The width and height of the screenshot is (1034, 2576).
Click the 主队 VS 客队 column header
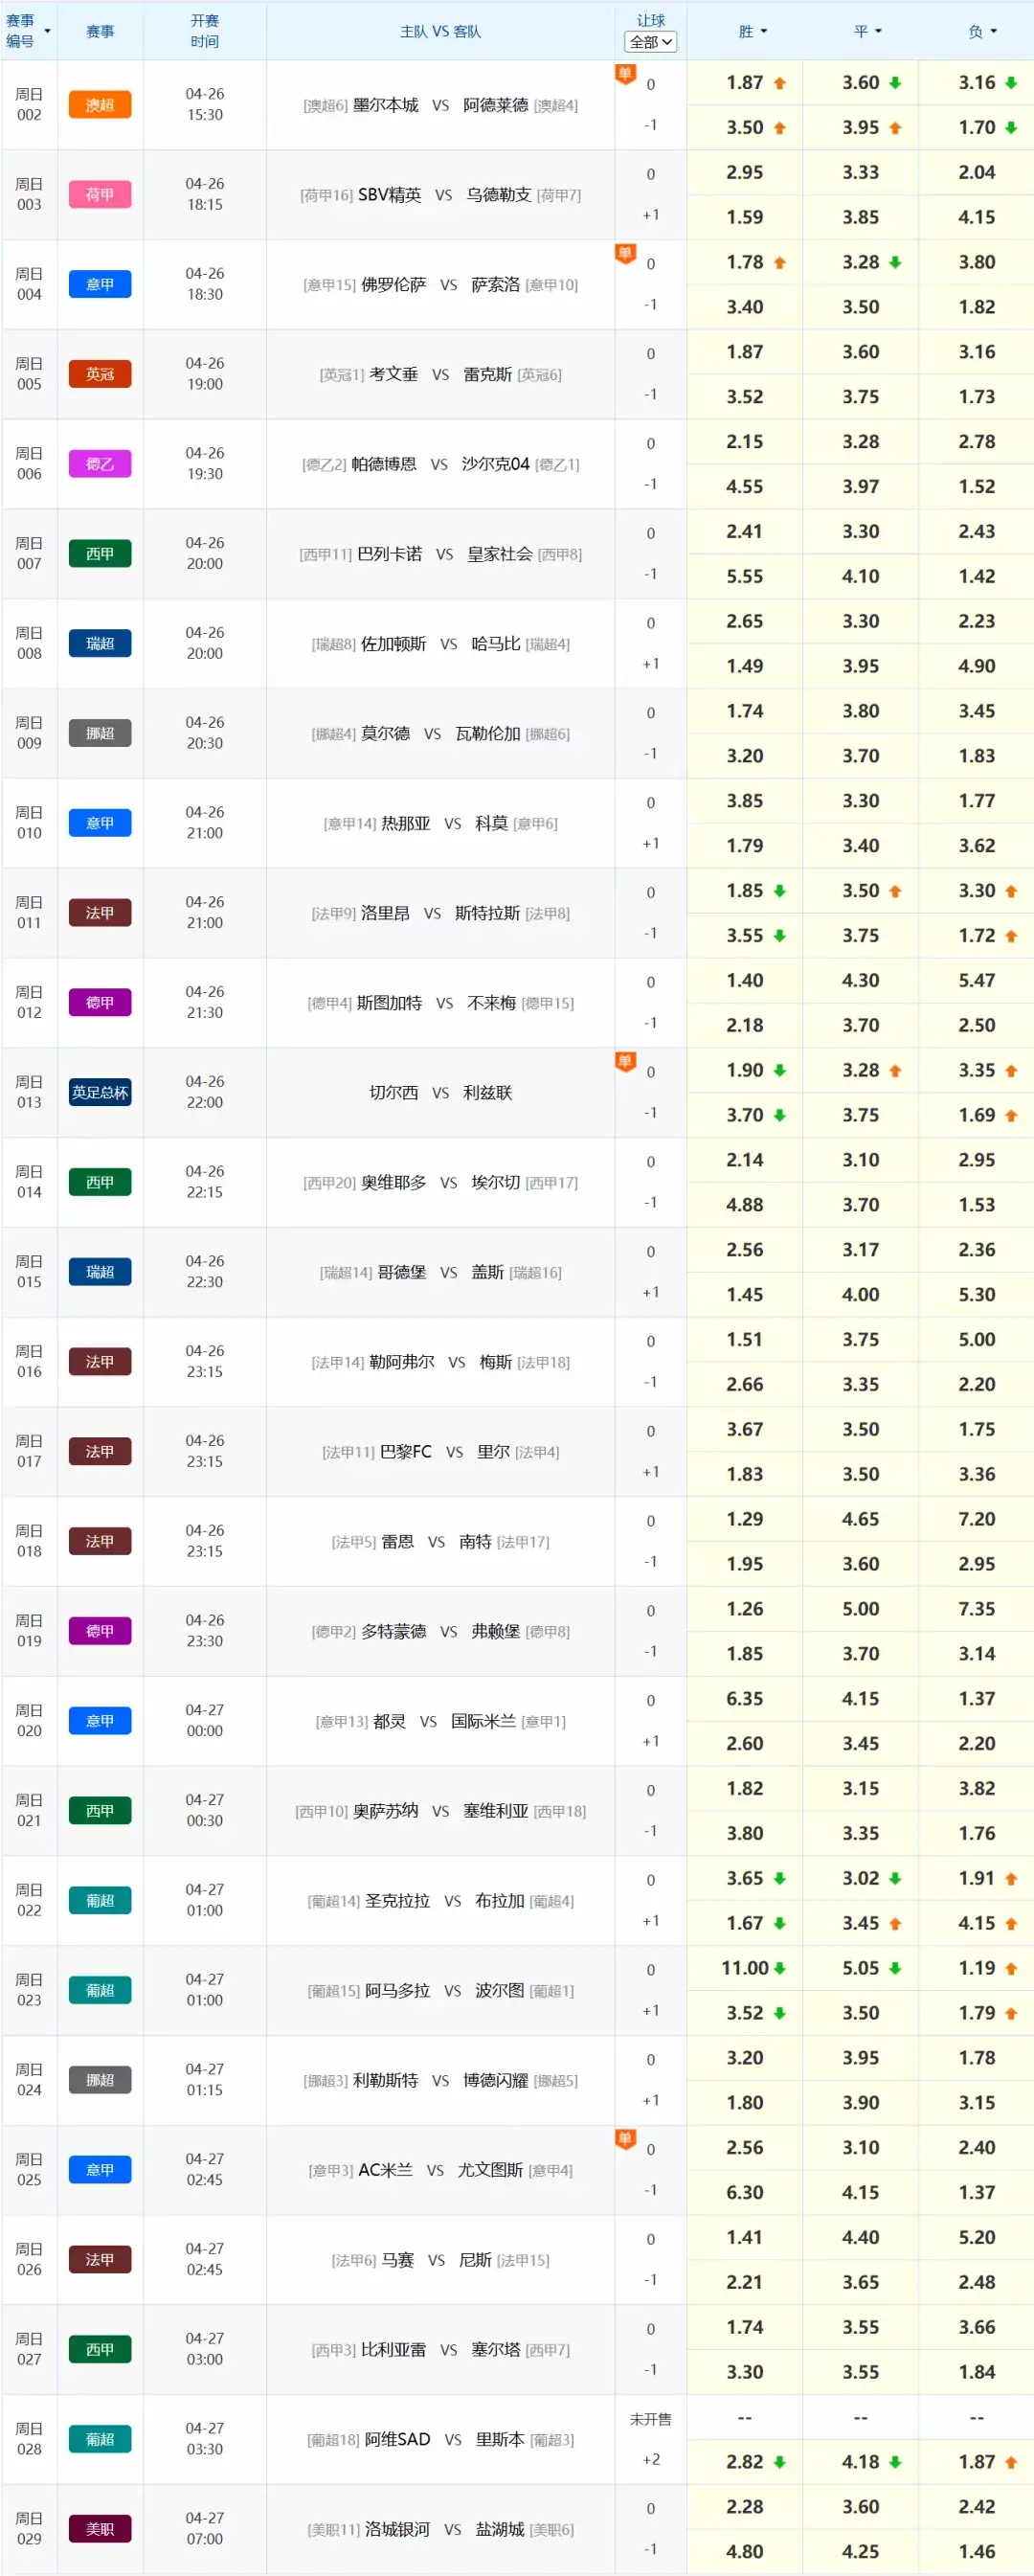tap(441, 31)
